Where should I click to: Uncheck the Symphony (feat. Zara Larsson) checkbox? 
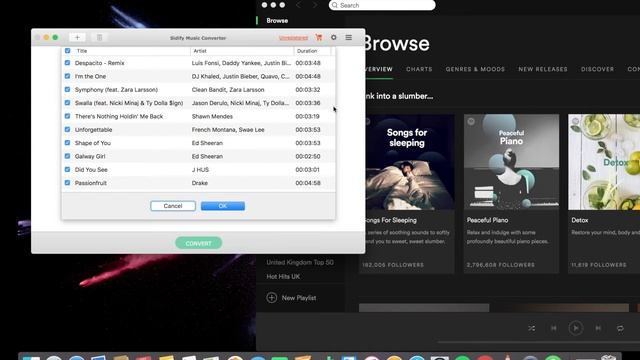(x=67, y=89)
